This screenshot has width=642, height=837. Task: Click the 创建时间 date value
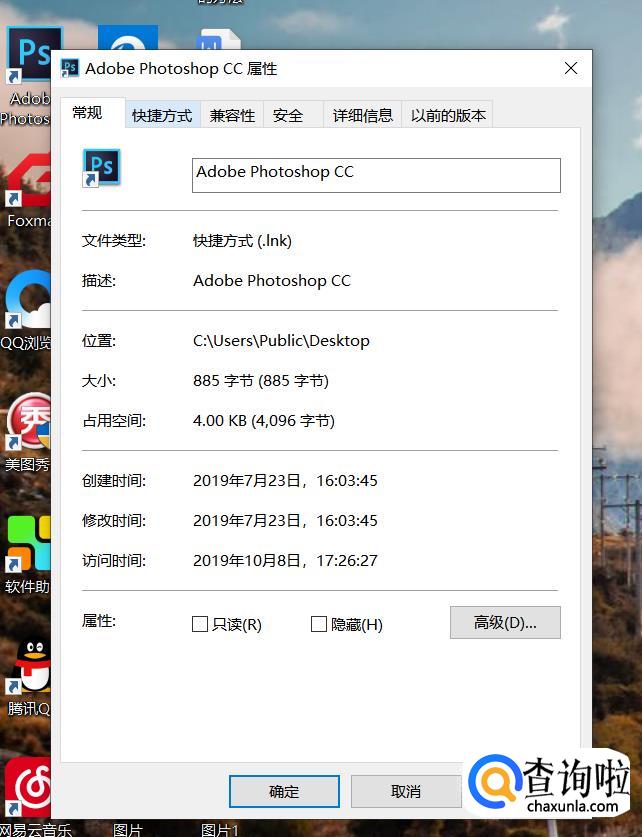285,480
